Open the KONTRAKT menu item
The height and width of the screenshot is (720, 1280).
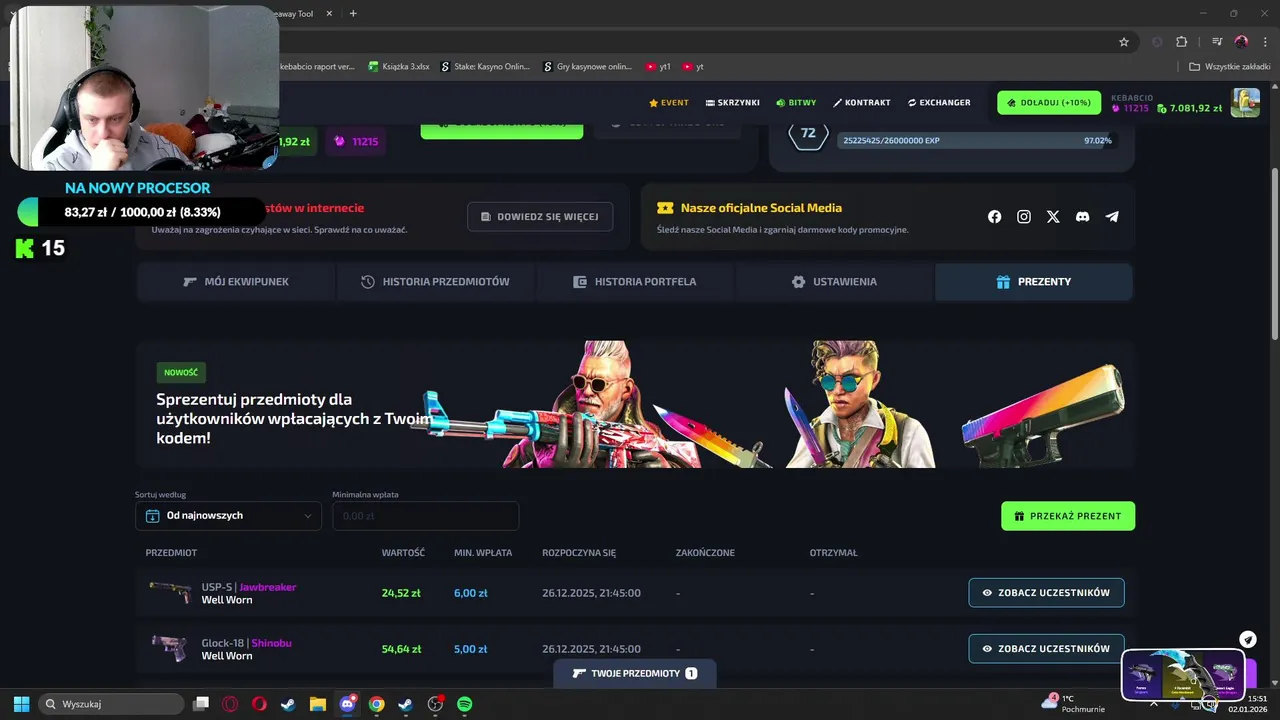[x=862, y=103]
